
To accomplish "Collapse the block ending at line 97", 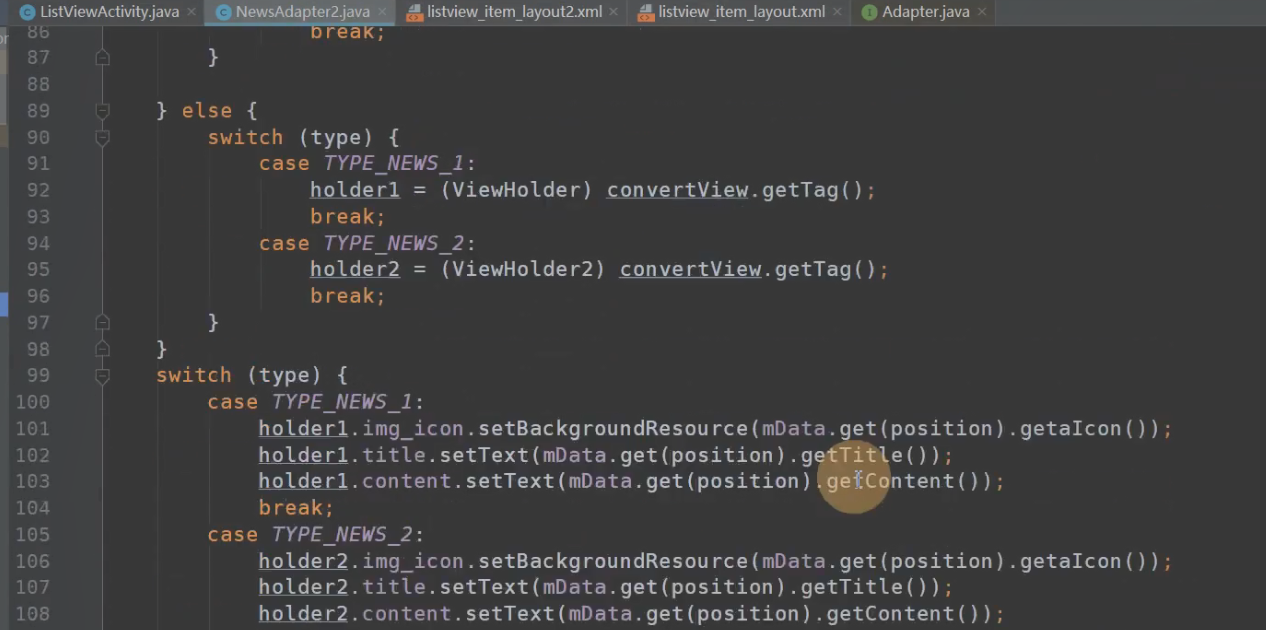I will tap(102, 322).
